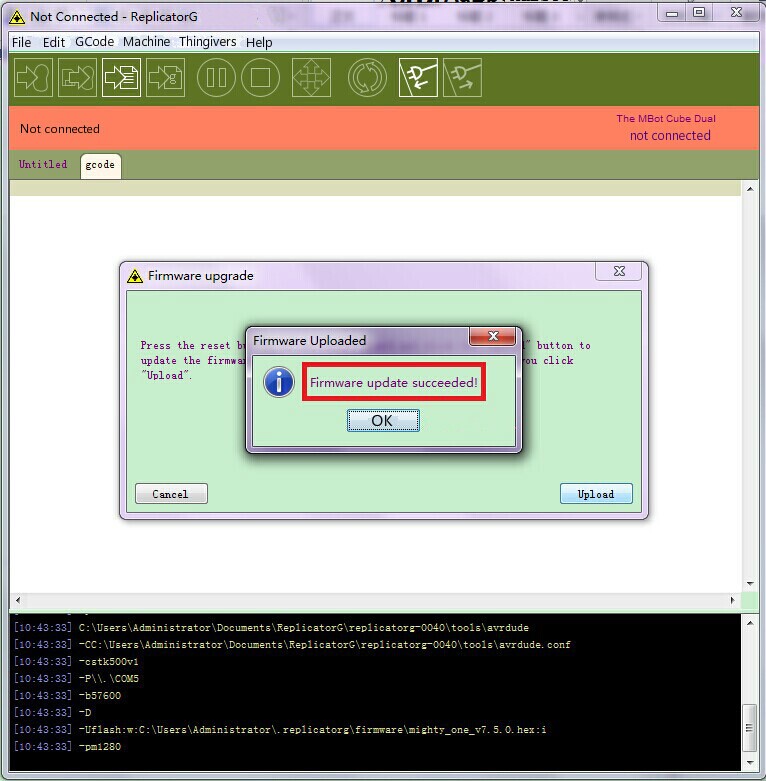This screenshot has height=781, width=766.
Task: Click the console scrollbar thumb
Action: pos(750,727)
